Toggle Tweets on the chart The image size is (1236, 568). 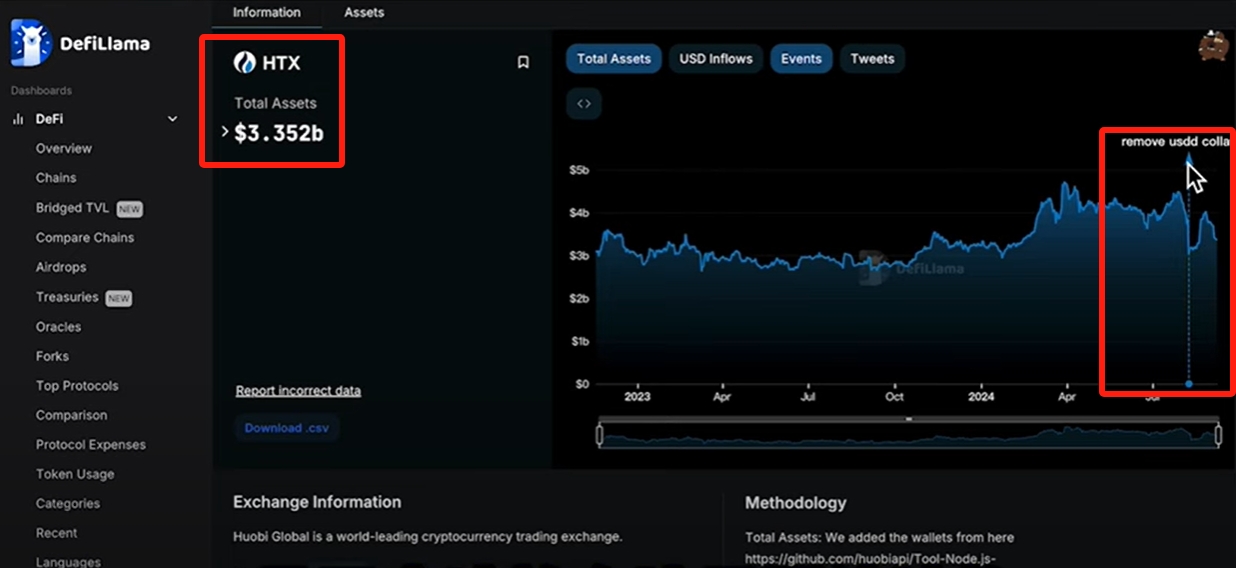coord(872,59)
